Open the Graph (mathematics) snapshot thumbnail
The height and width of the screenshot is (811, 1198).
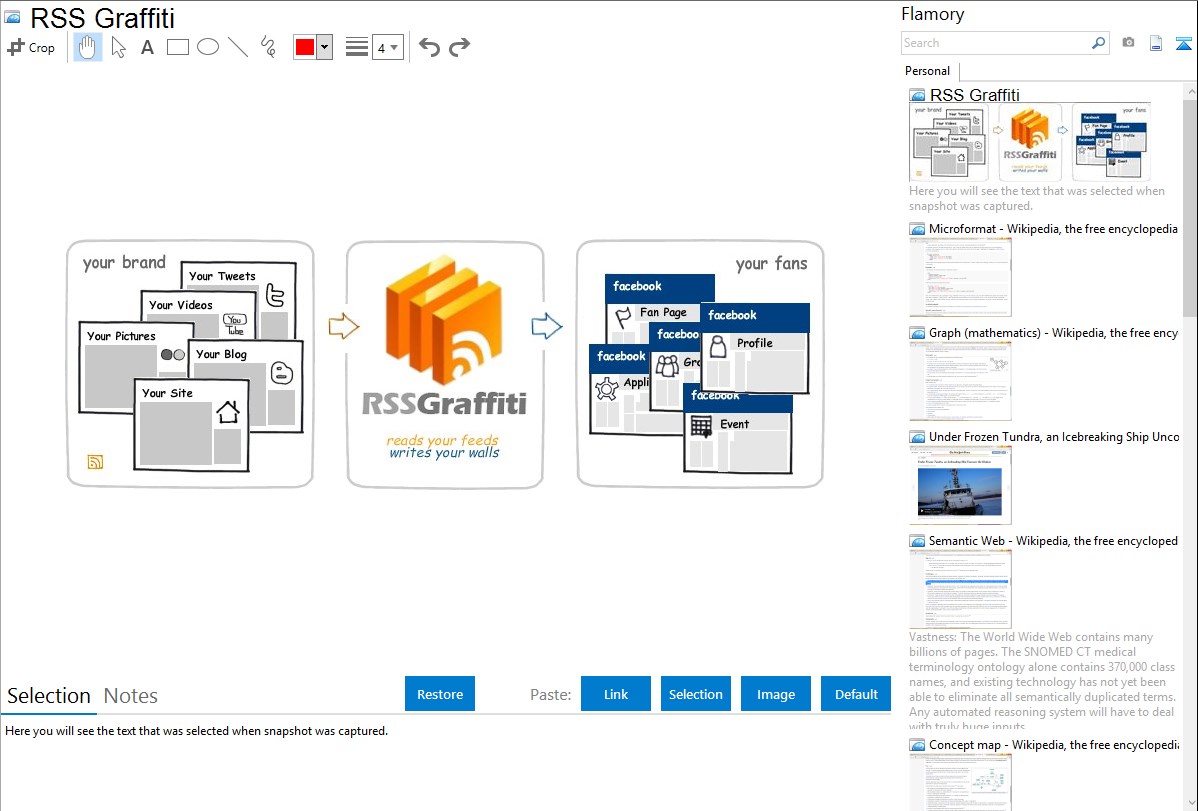coord(960,381)
